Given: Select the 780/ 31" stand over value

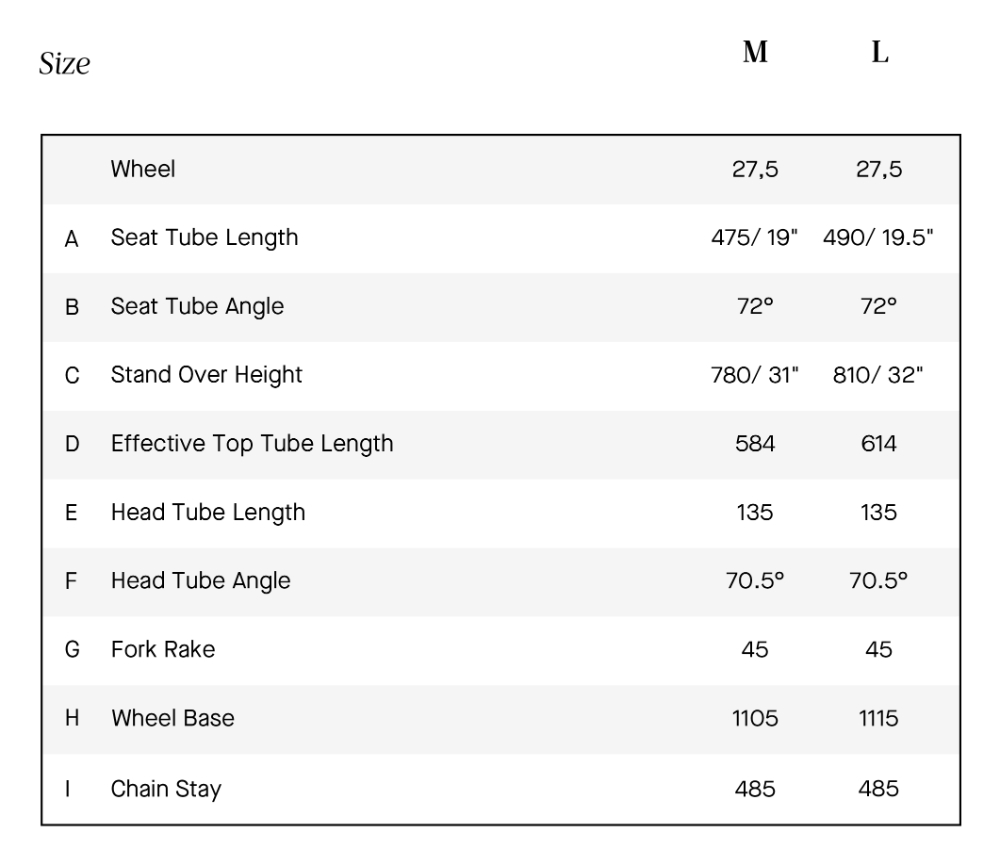Looking at the screenshot, I should (755, 375).
